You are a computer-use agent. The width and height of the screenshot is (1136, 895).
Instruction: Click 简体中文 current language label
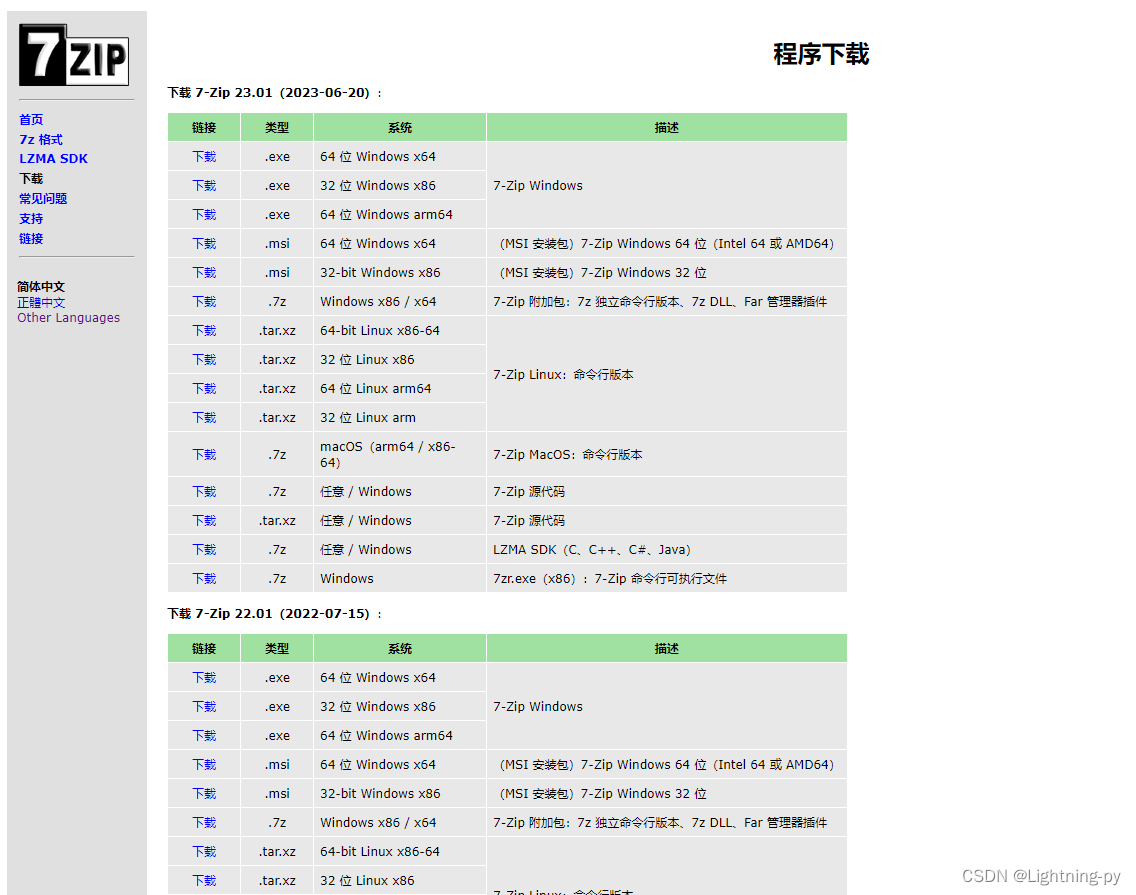coord(41,287)
